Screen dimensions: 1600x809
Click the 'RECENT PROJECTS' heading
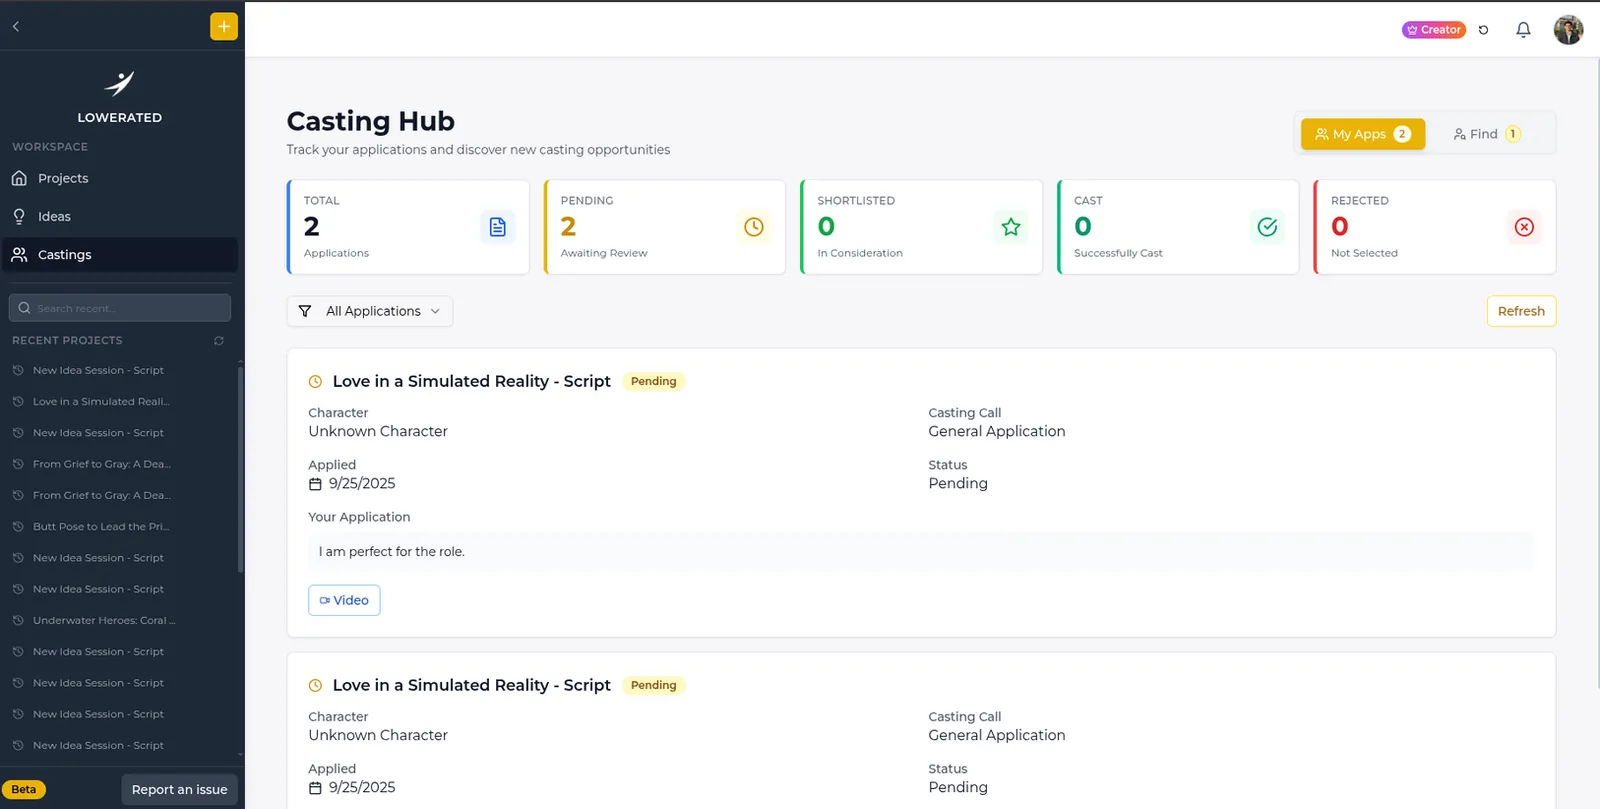(67, 341)
